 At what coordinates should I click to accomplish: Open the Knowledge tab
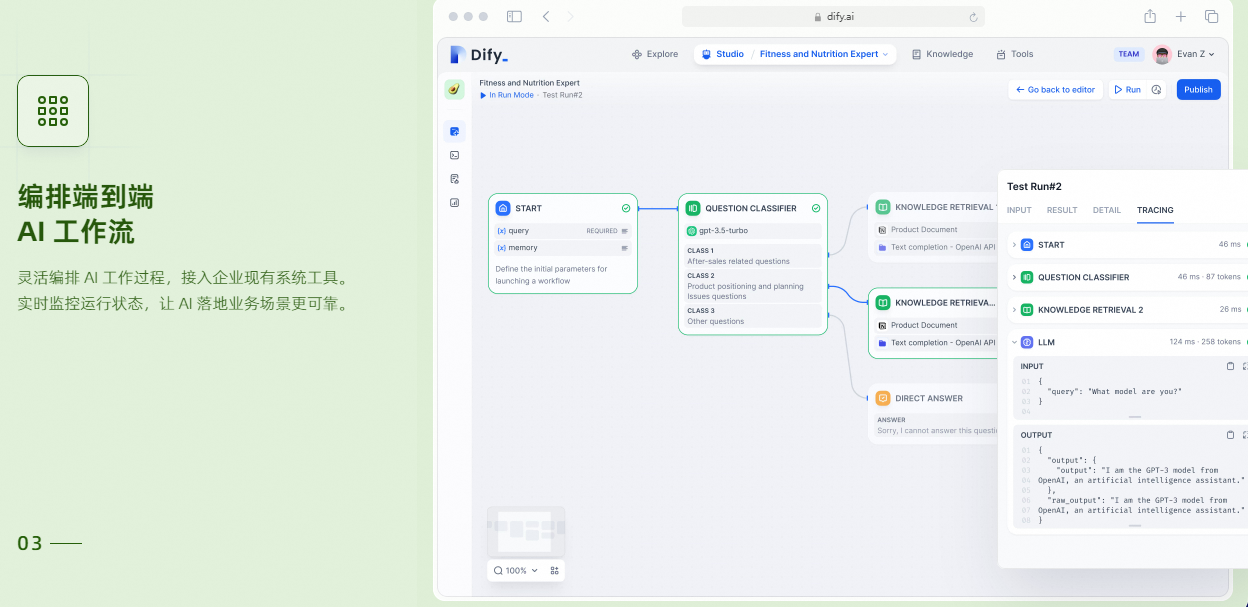pyautogui.click(x=942, y=54)
